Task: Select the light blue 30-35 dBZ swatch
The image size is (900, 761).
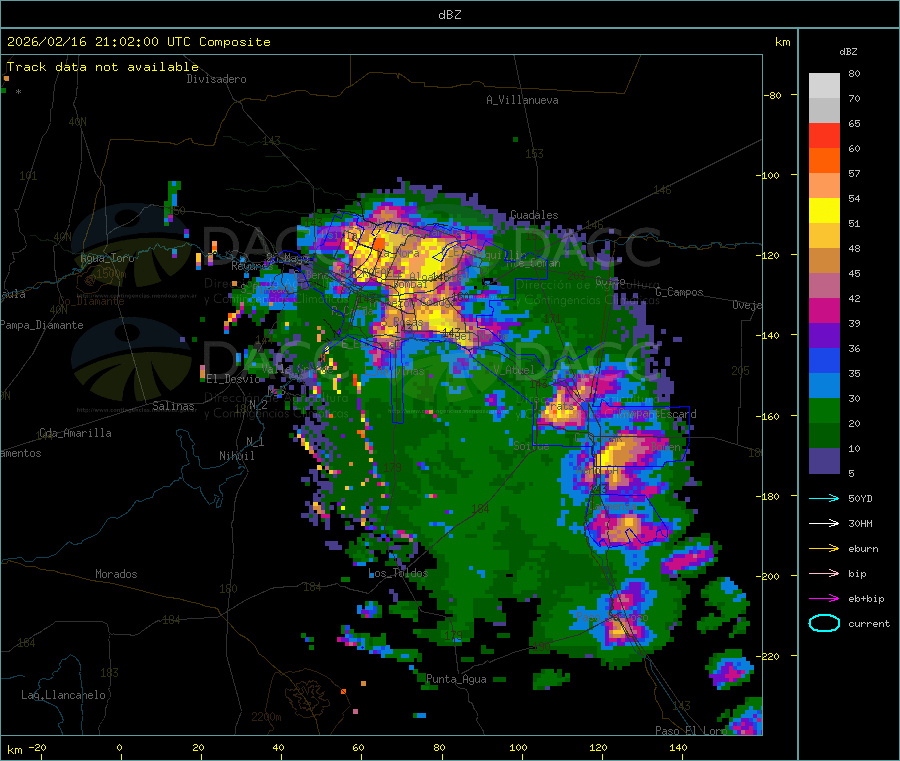Action: click(x=824, y=386)
